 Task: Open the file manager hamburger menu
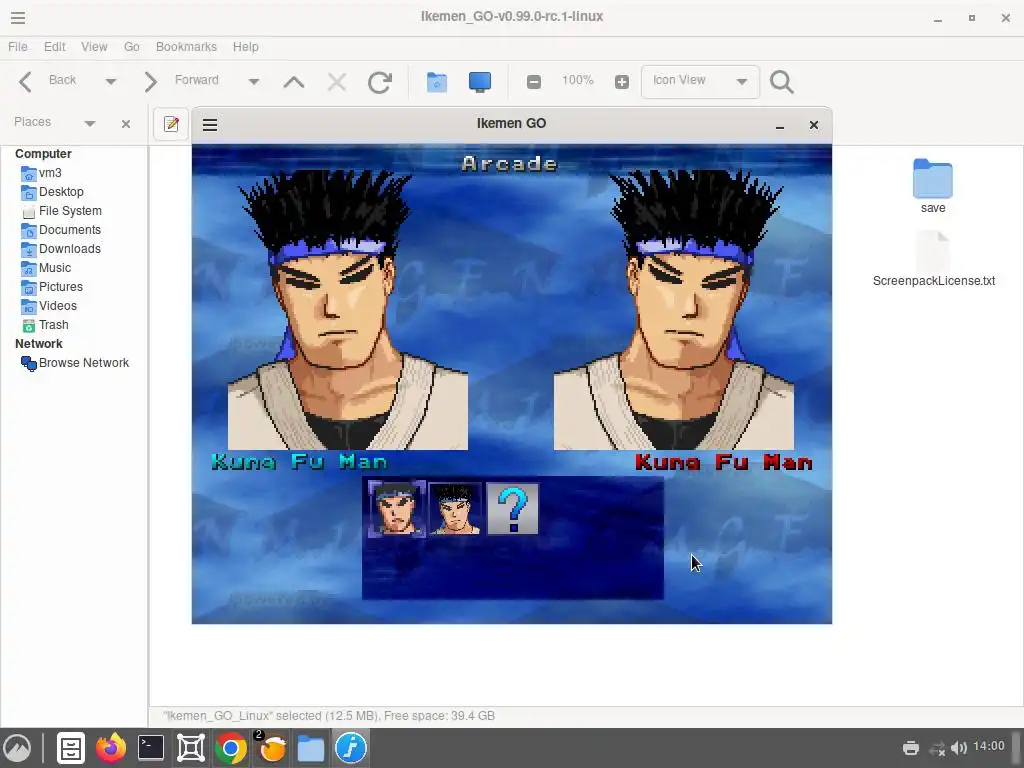18,18
